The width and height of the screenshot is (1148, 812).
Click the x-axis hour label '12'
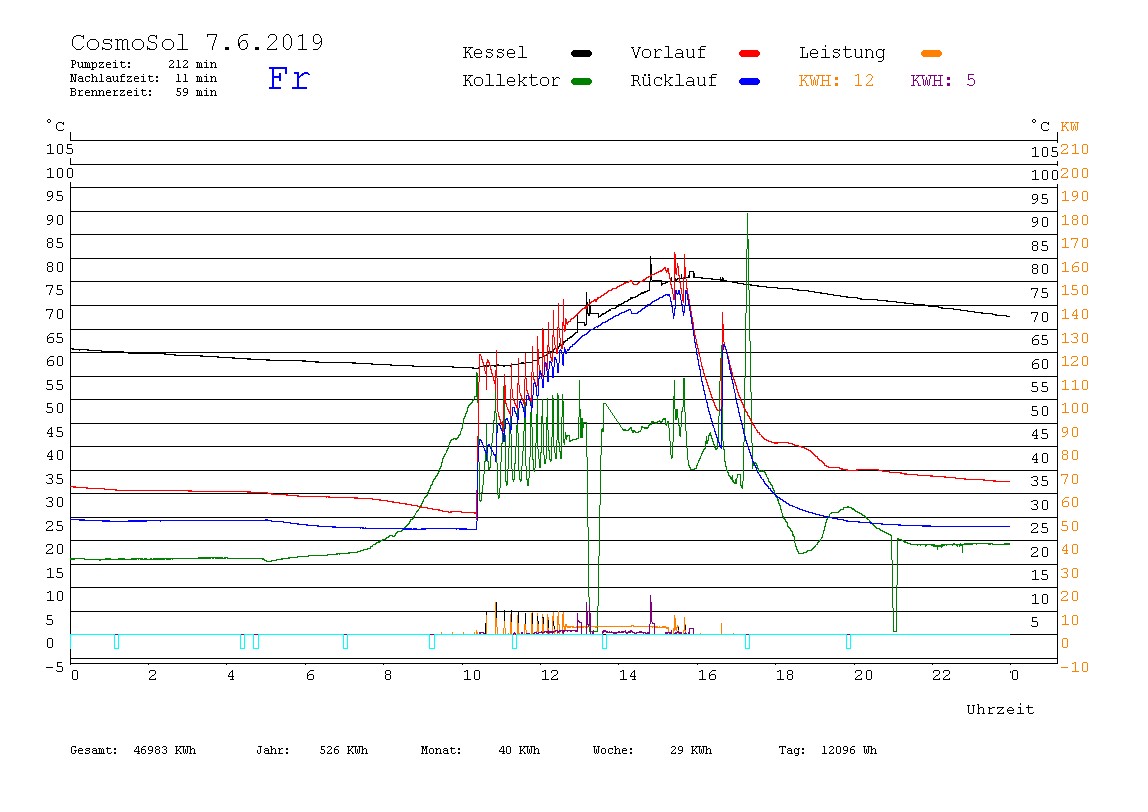[550, 675]
